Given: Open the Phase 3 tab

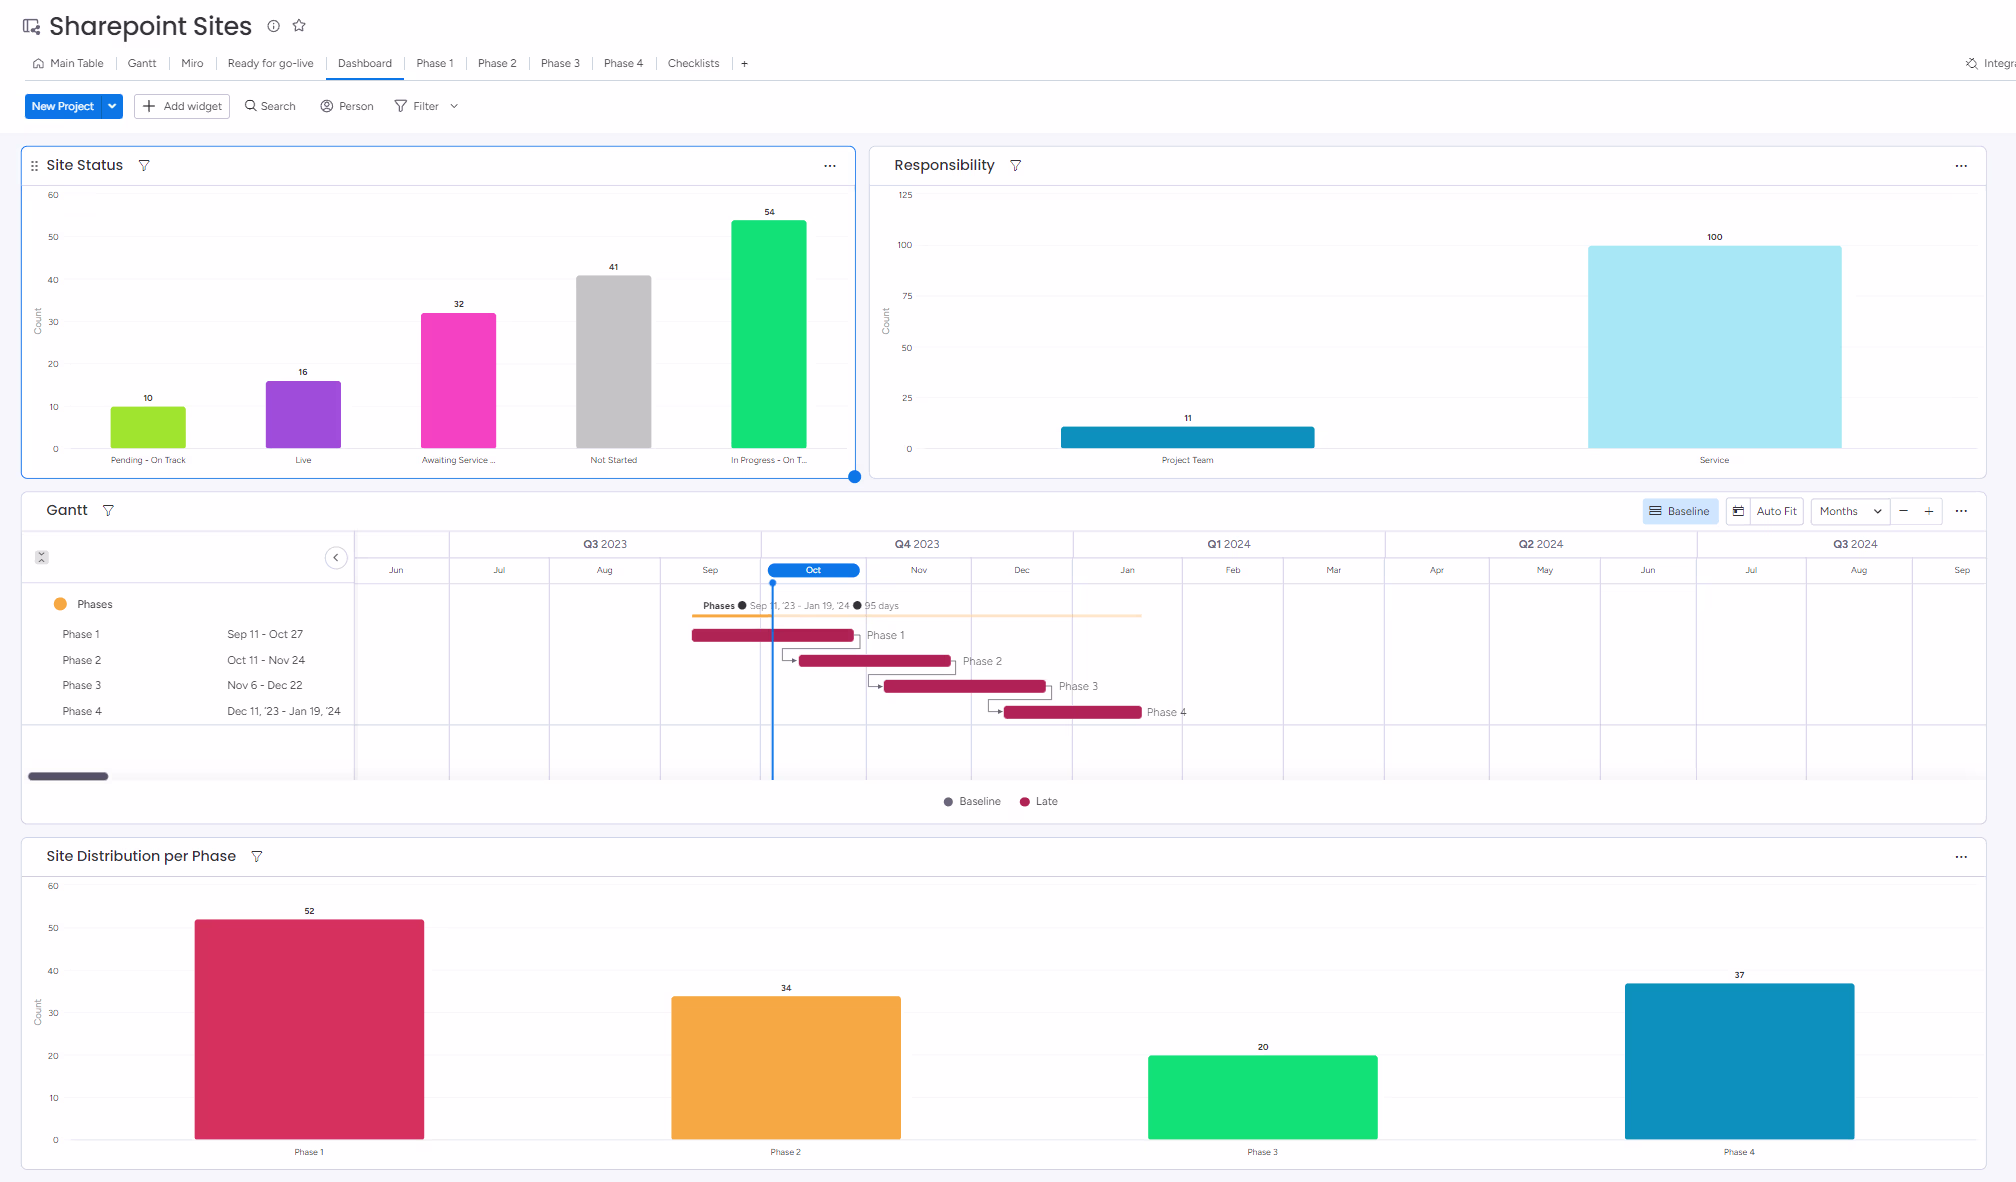Looking at the screenshot, I should click(560, 63).
